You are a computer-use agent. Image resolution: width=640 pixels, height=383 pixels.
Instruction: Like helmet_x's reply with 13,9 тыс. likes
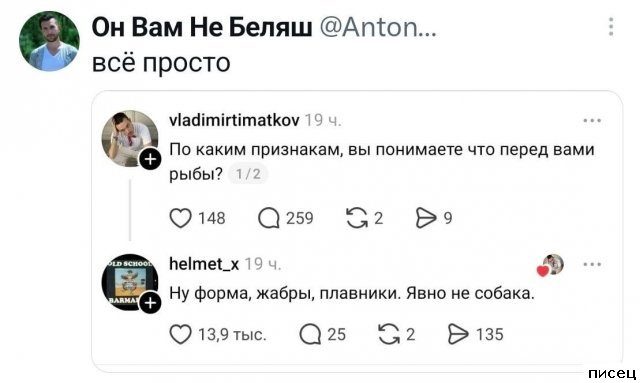pos(180,334)
